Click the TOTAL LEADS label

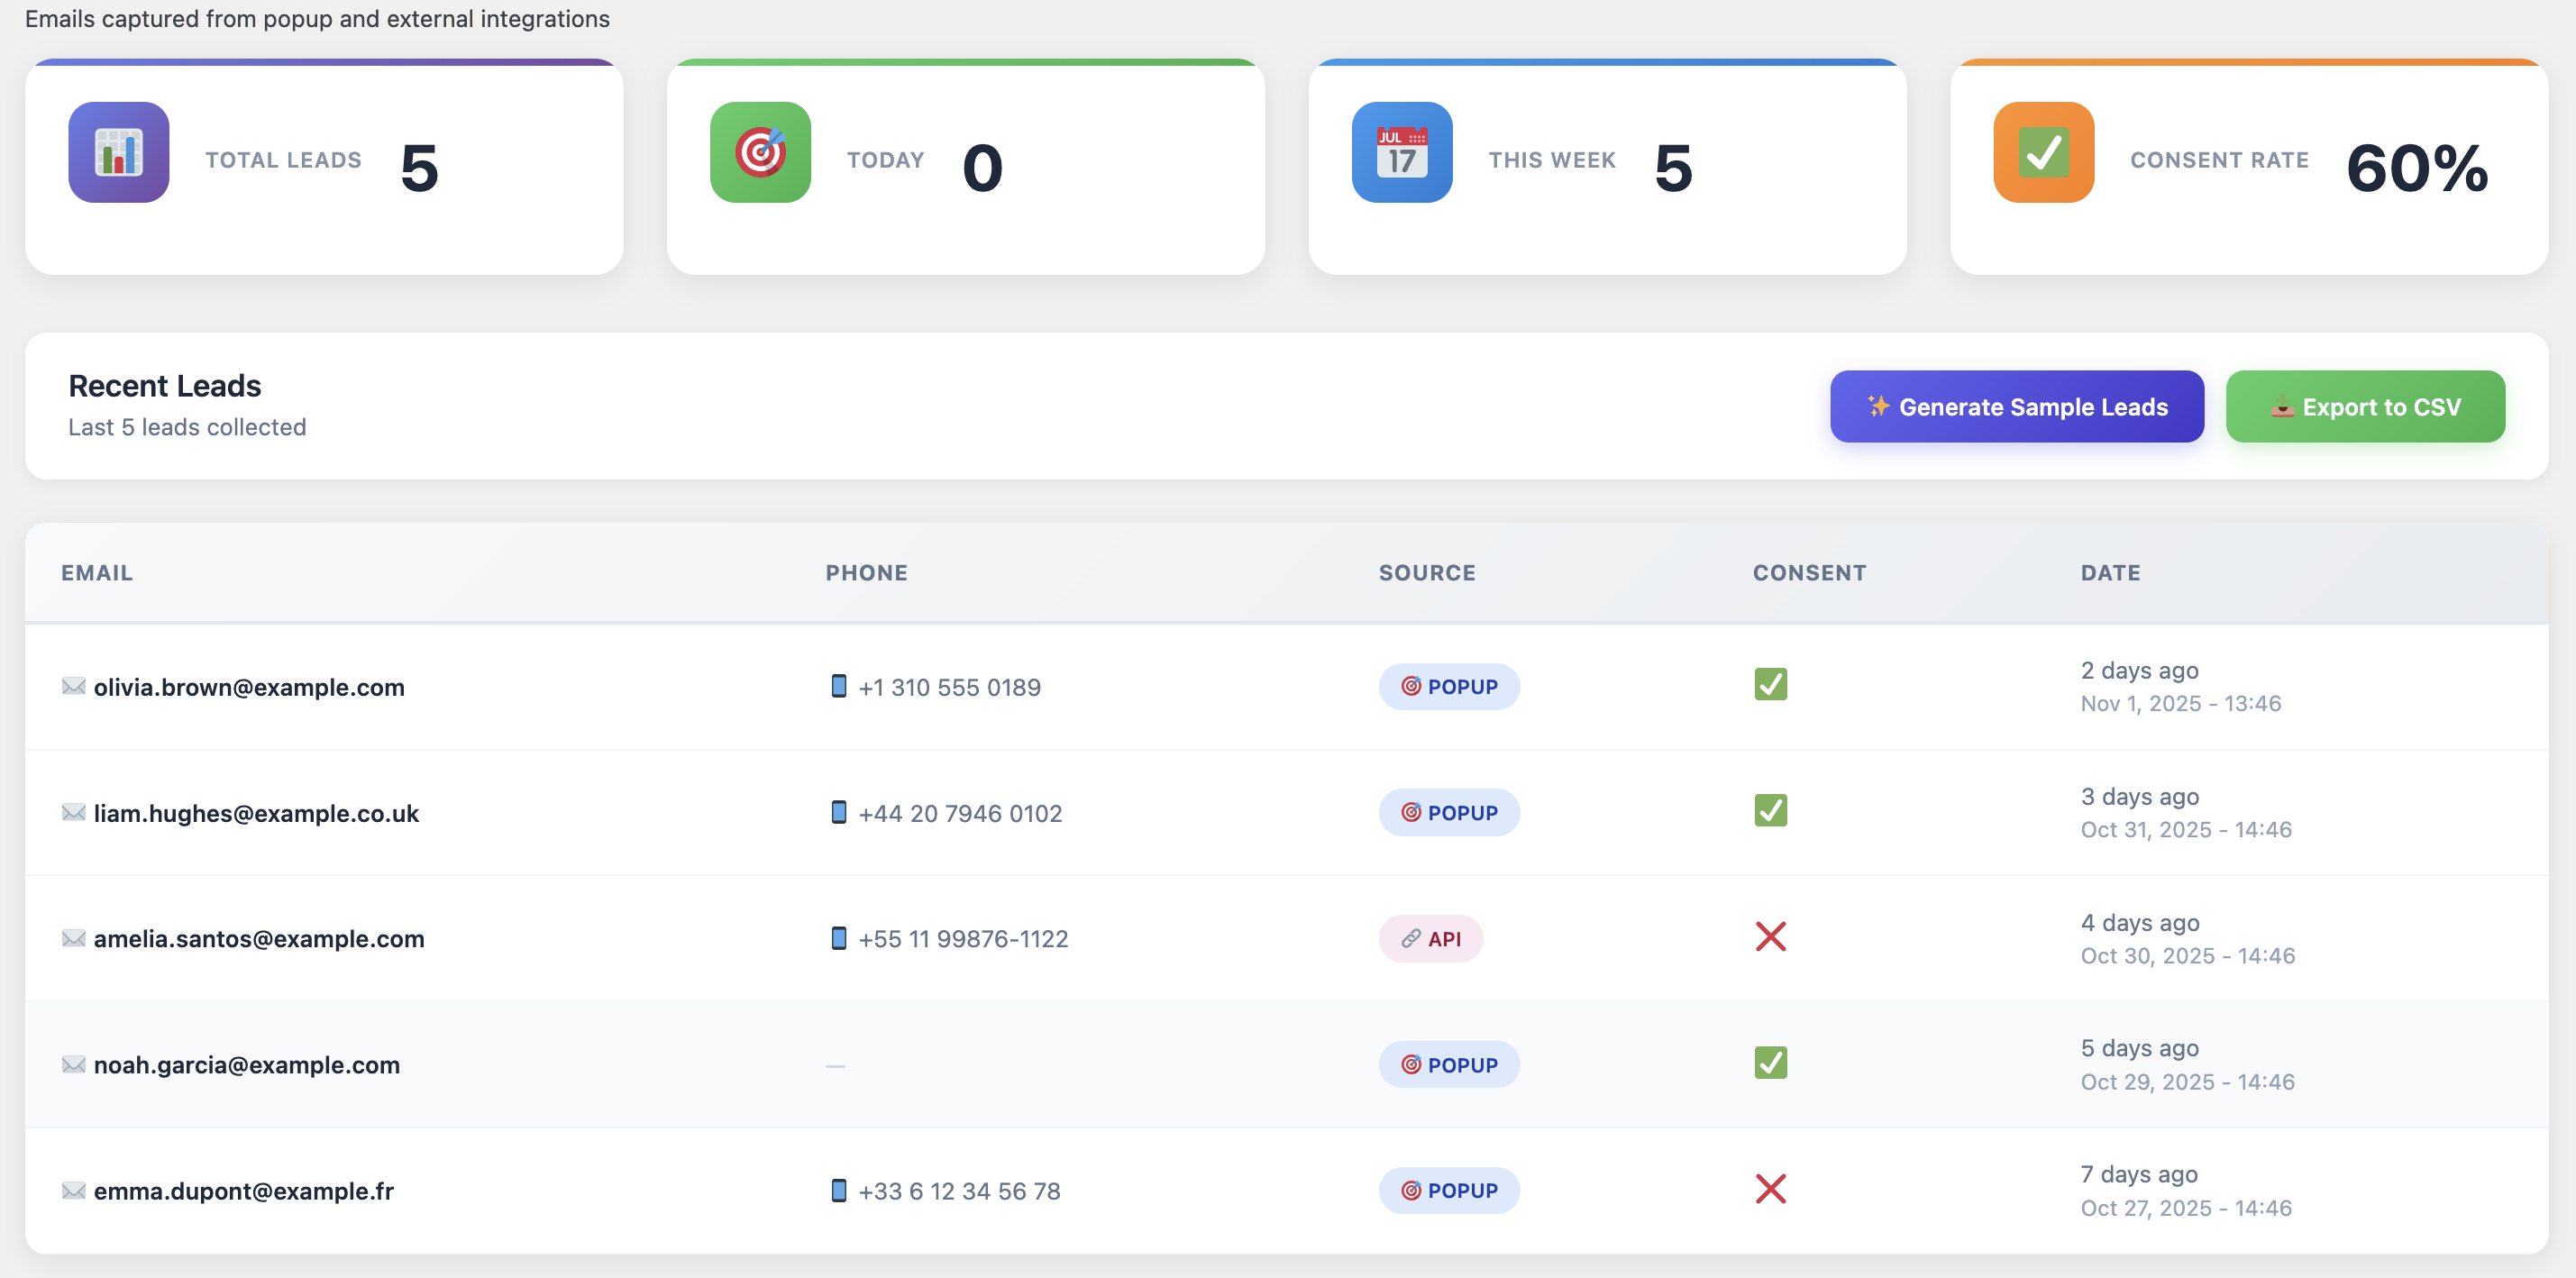pos(284,160)
